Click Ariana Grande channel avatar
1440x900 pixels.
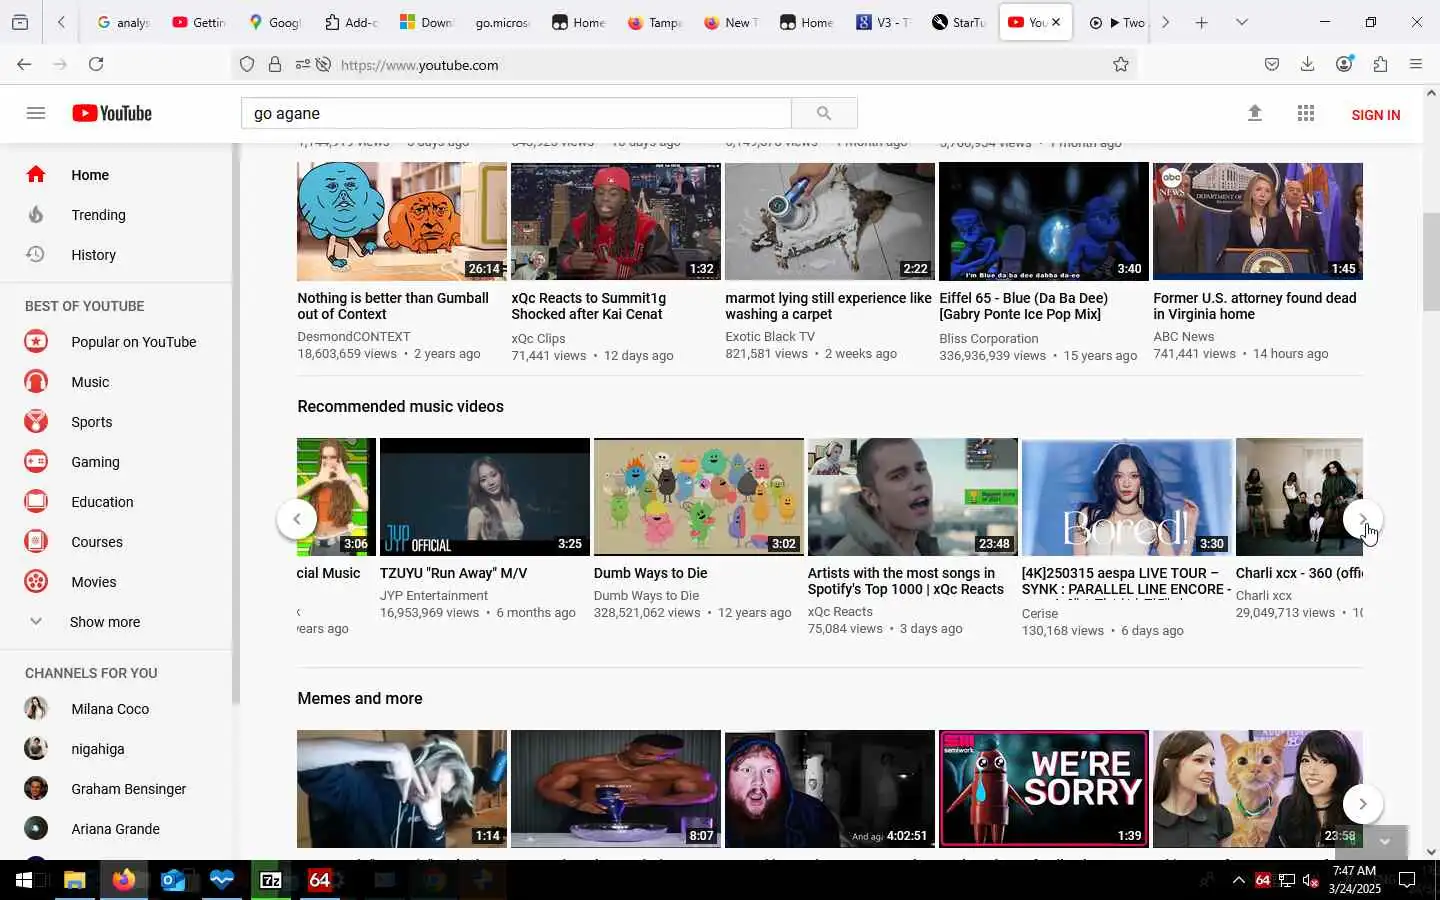click(x=36, y=829)
